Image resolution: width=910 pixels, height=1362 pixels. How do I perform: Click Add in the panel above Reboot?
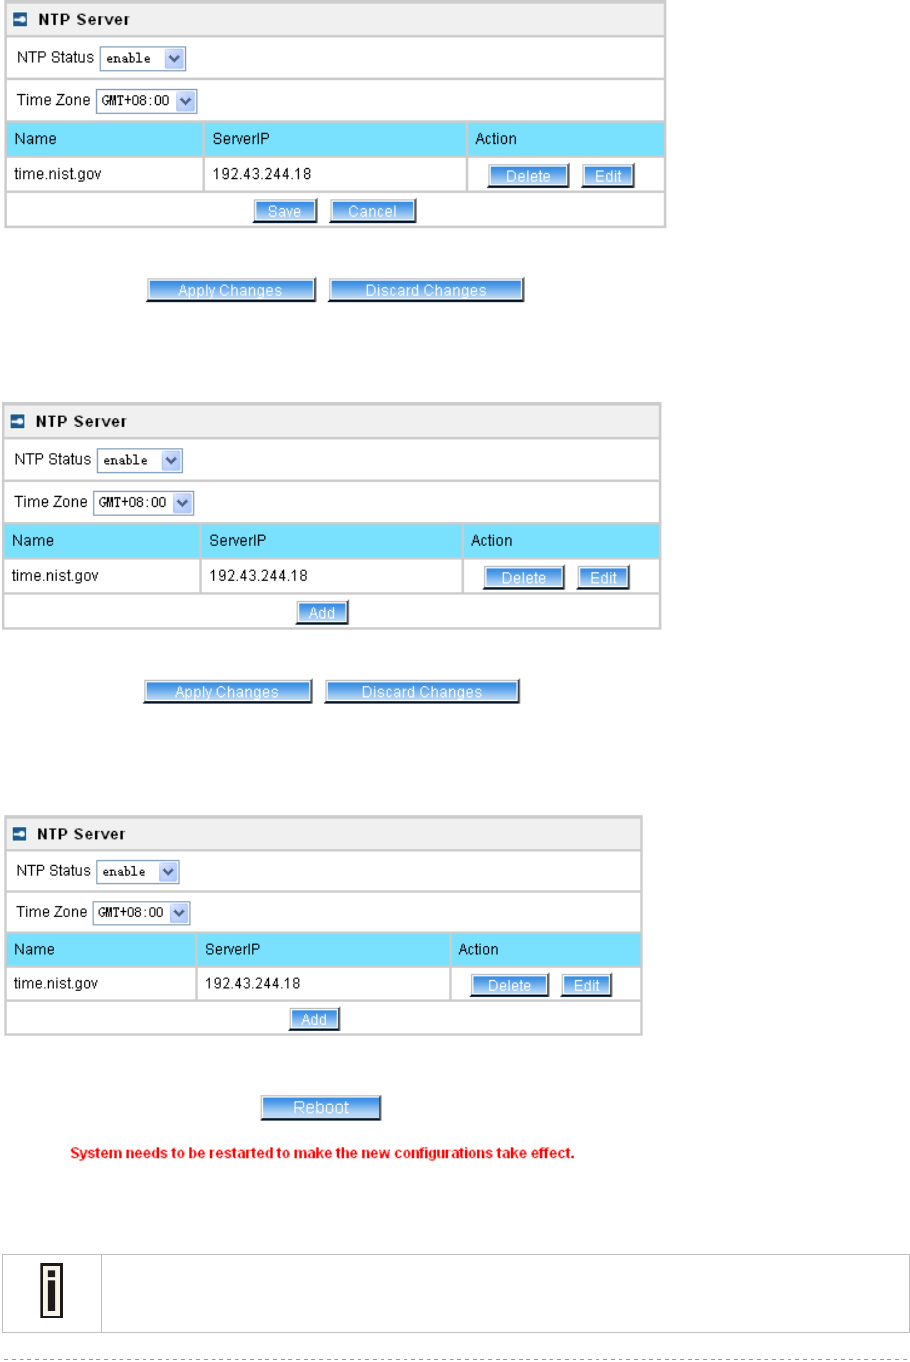tap(314, 1019)
